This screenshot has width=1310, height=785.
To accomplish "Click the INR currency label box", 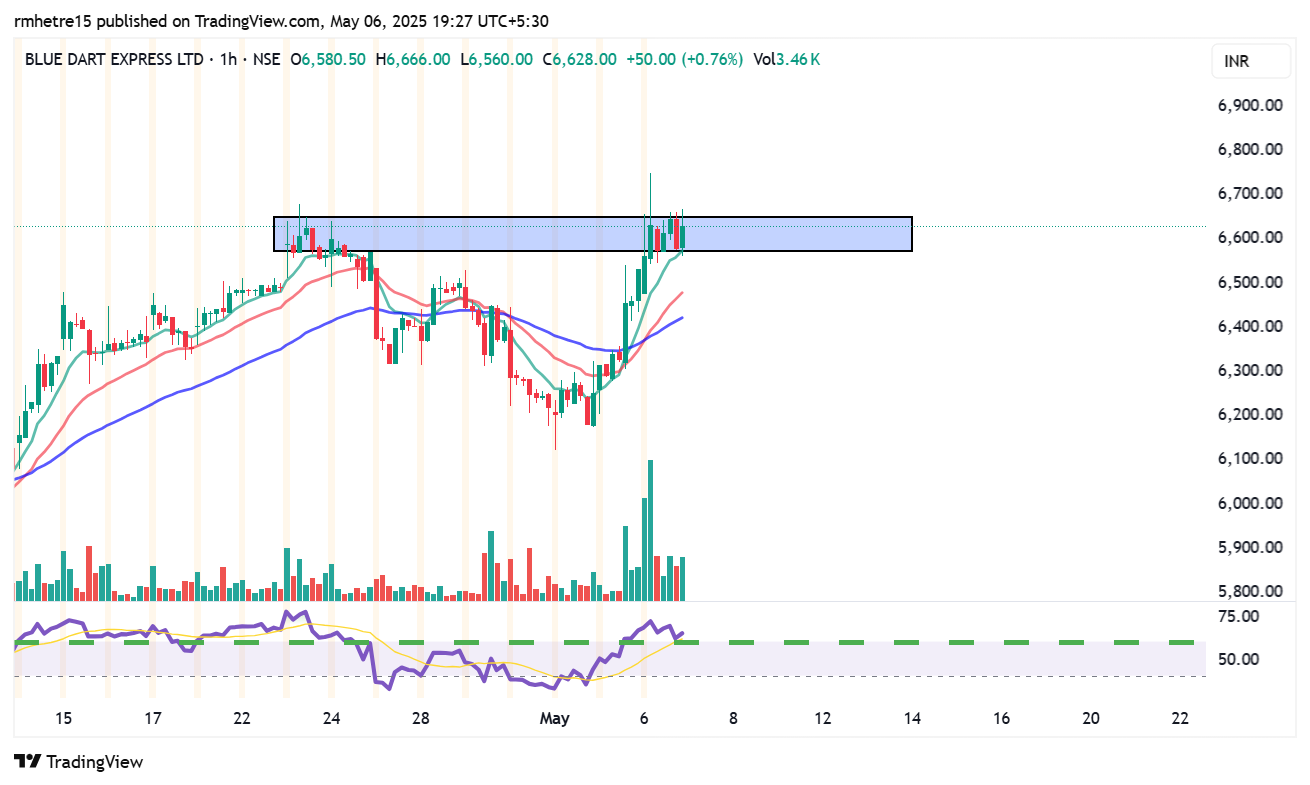I will (x=1250, y=61).
